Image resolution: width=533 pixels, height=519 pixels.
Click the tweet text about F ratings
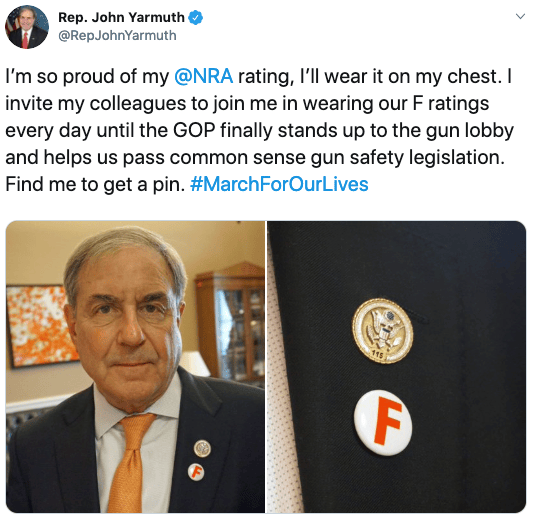pyautogui.click(x=260, y=130)
